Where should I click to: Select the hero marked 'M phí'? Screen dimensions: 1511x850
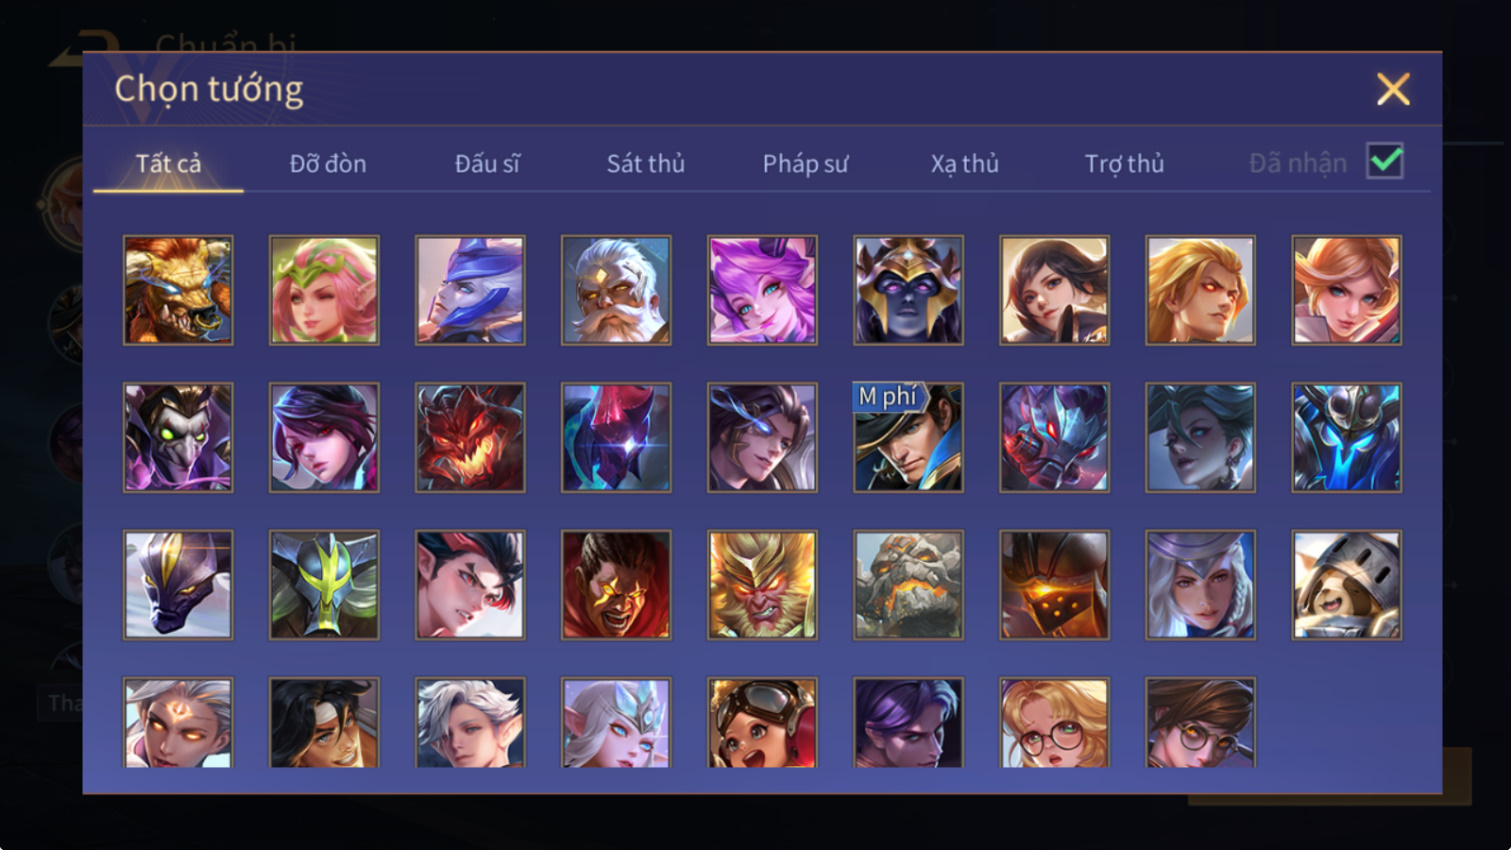pyautogui.click(x=908, y=437)
